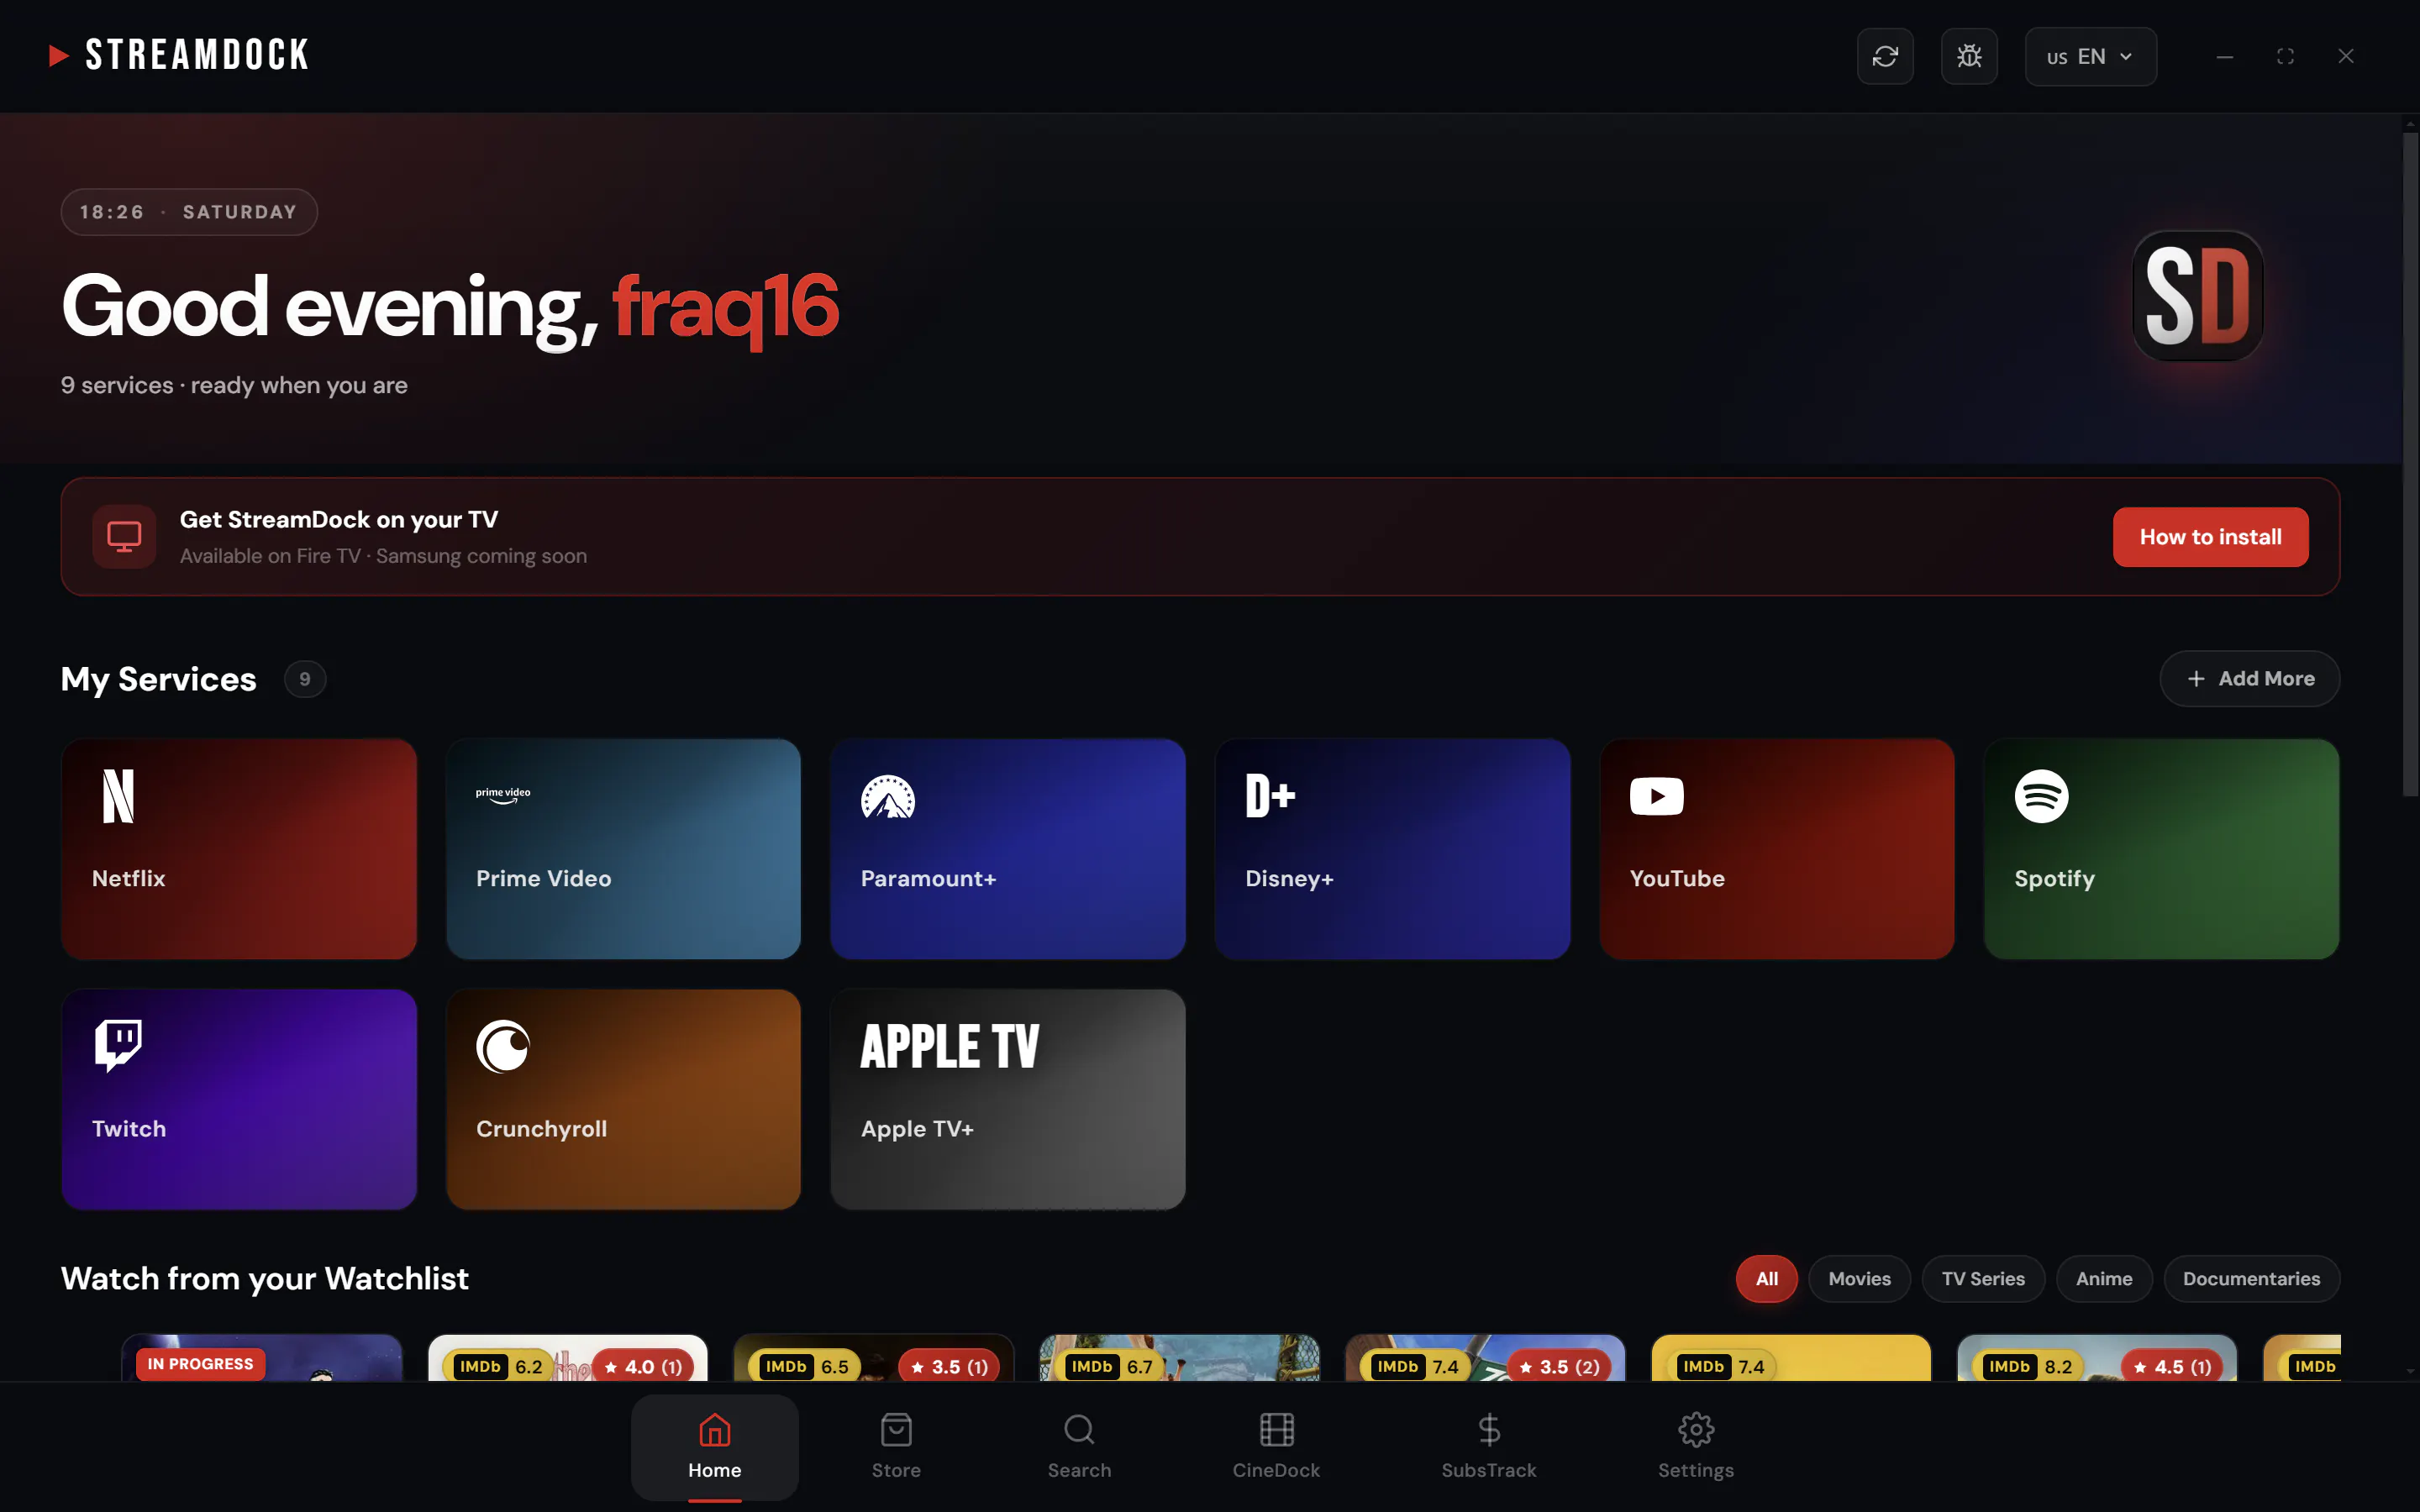
Task: Open the watchlist card rated IMDb 8.2
Action: coord(2097,1358)
